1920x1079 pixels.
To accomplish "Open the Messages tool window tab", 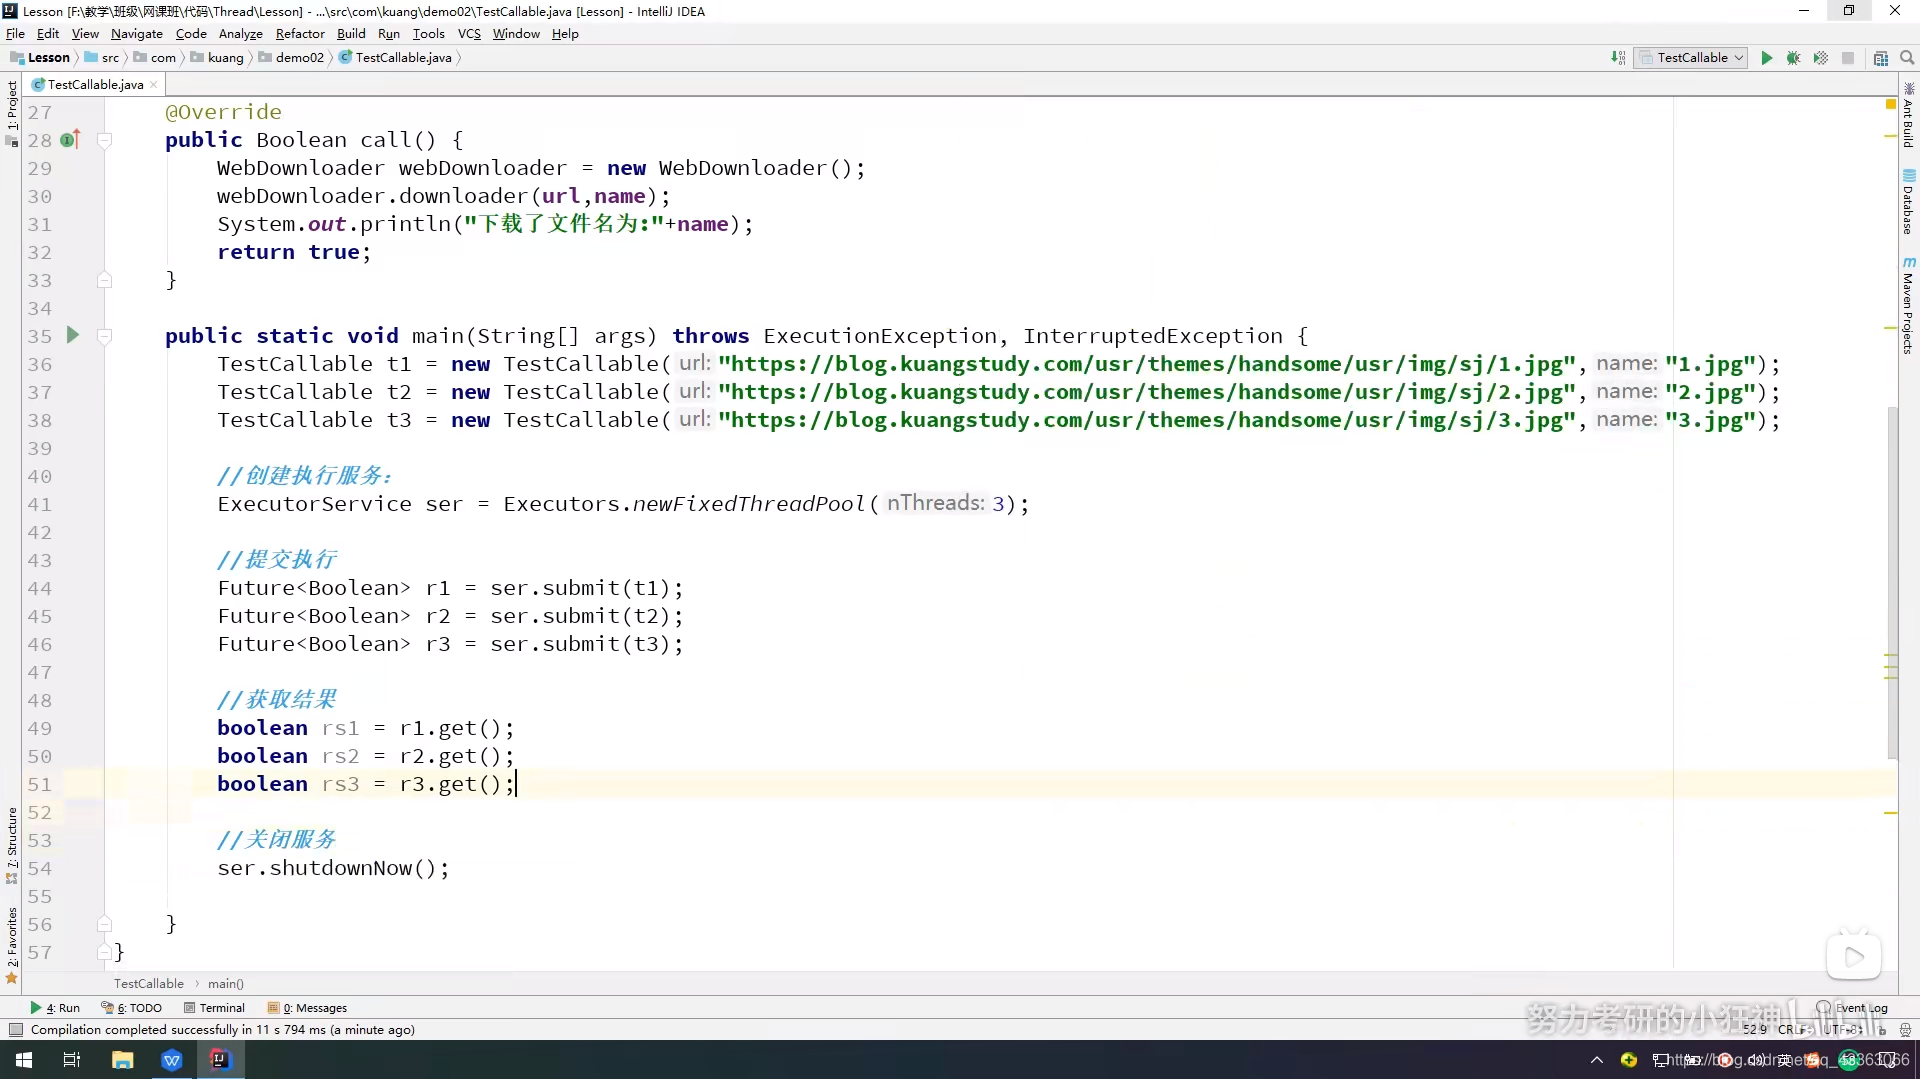I will coord(308,1008).
